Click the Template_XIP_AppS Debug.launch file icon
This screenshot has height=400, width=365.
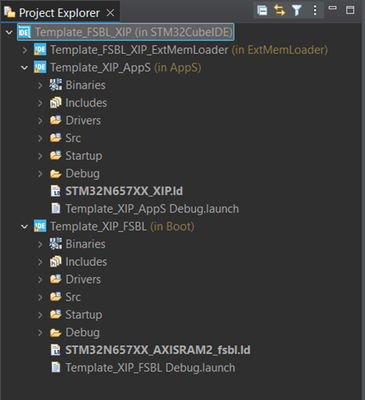point(55,209)
